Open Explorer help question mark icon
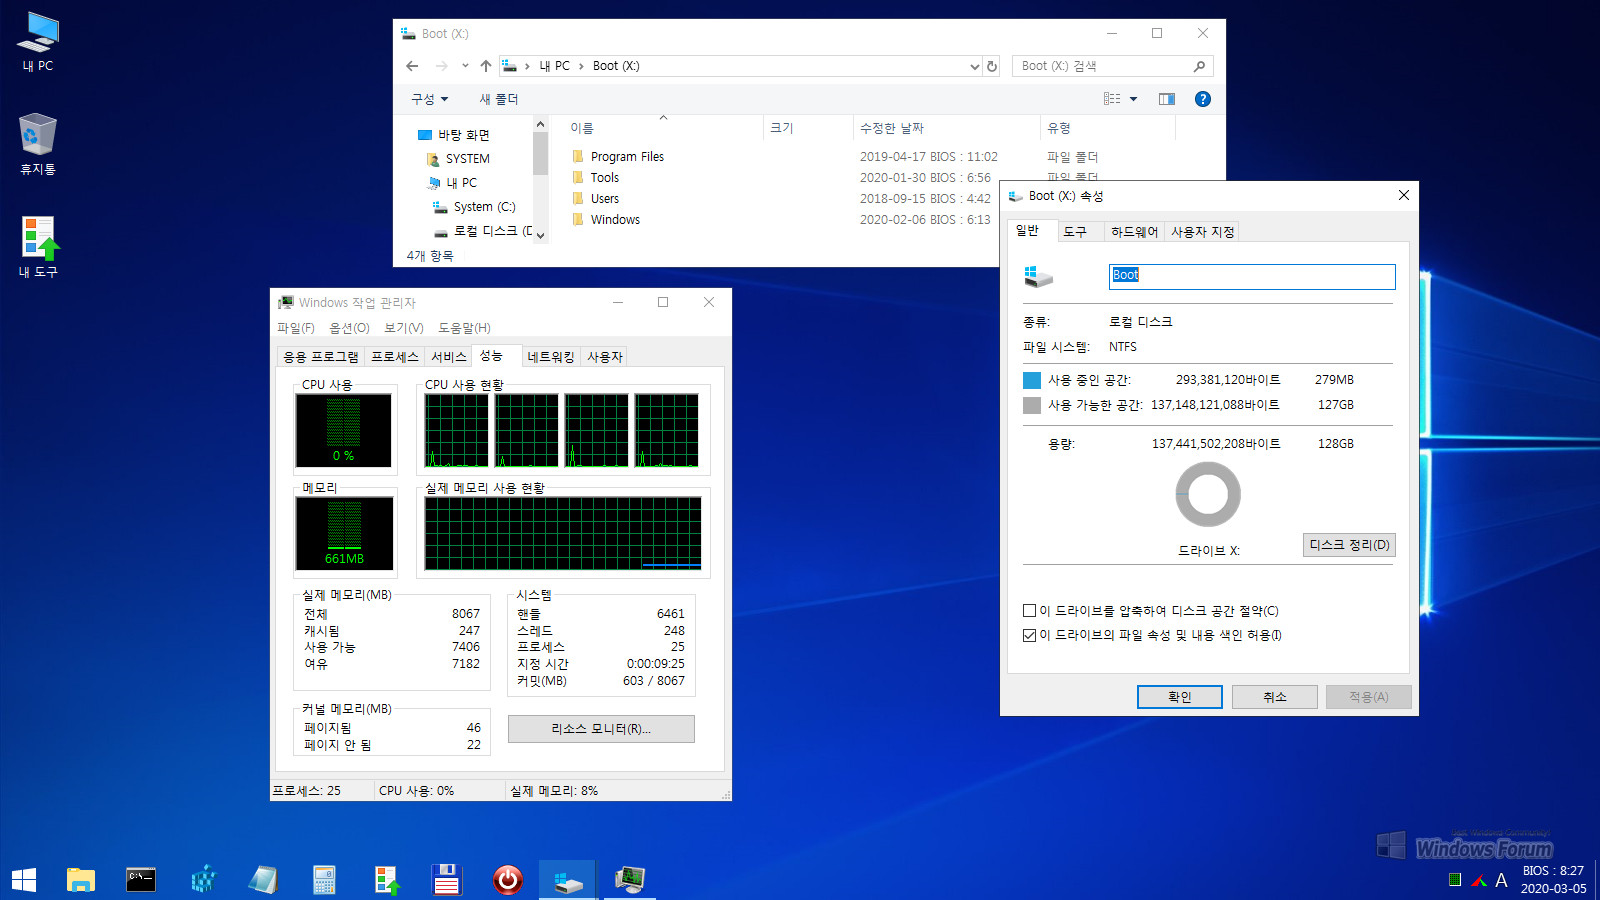 [x=1203, y=99]
